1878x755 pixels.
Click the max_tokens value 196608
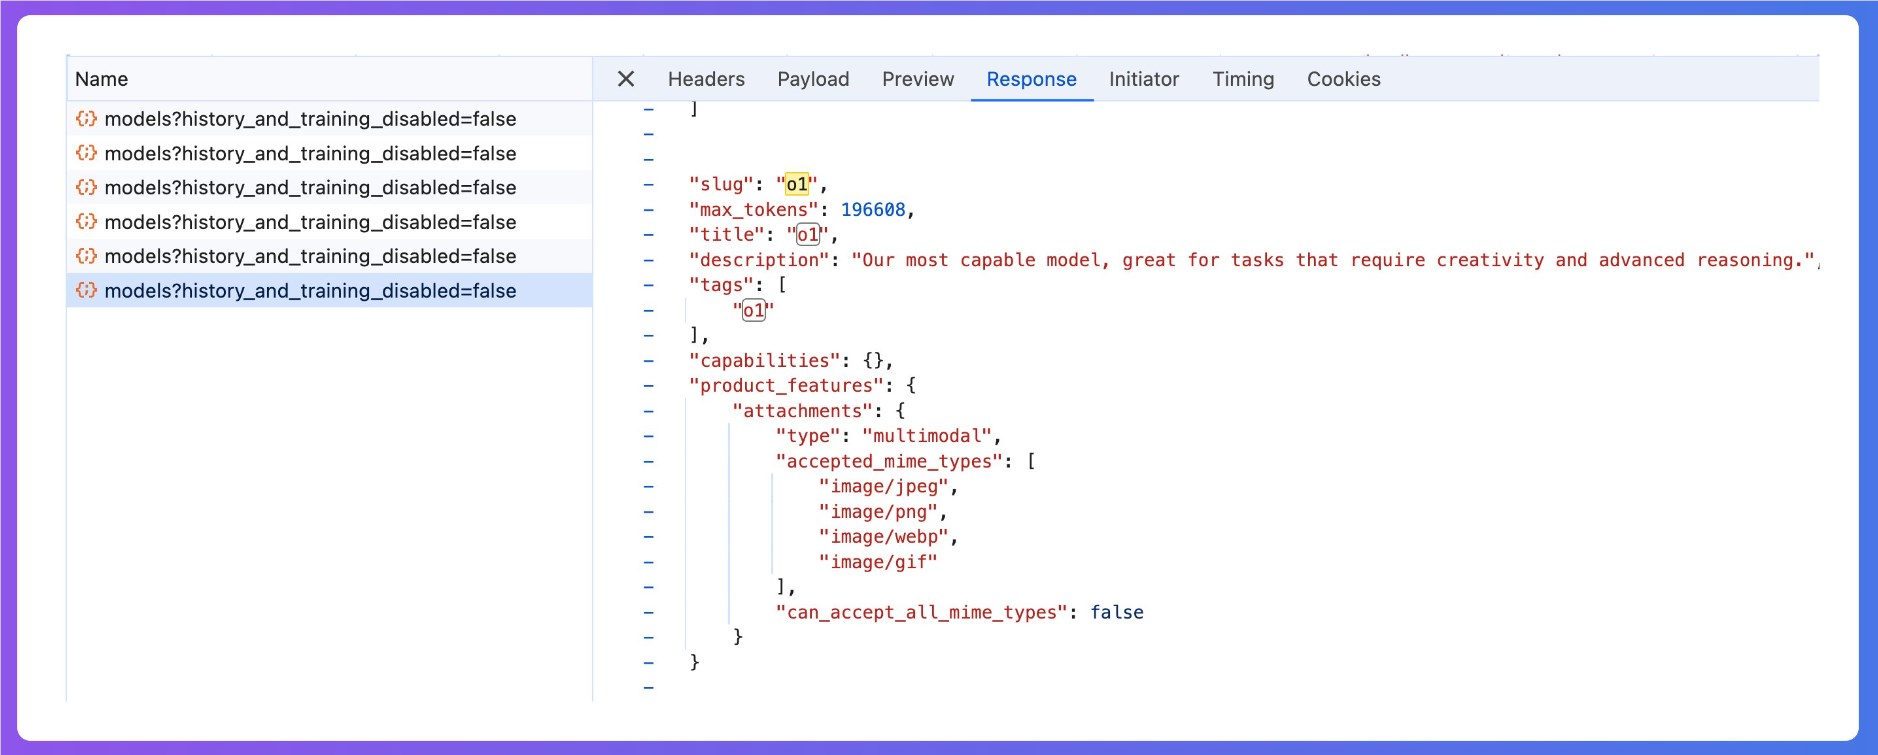click(872, 210)
